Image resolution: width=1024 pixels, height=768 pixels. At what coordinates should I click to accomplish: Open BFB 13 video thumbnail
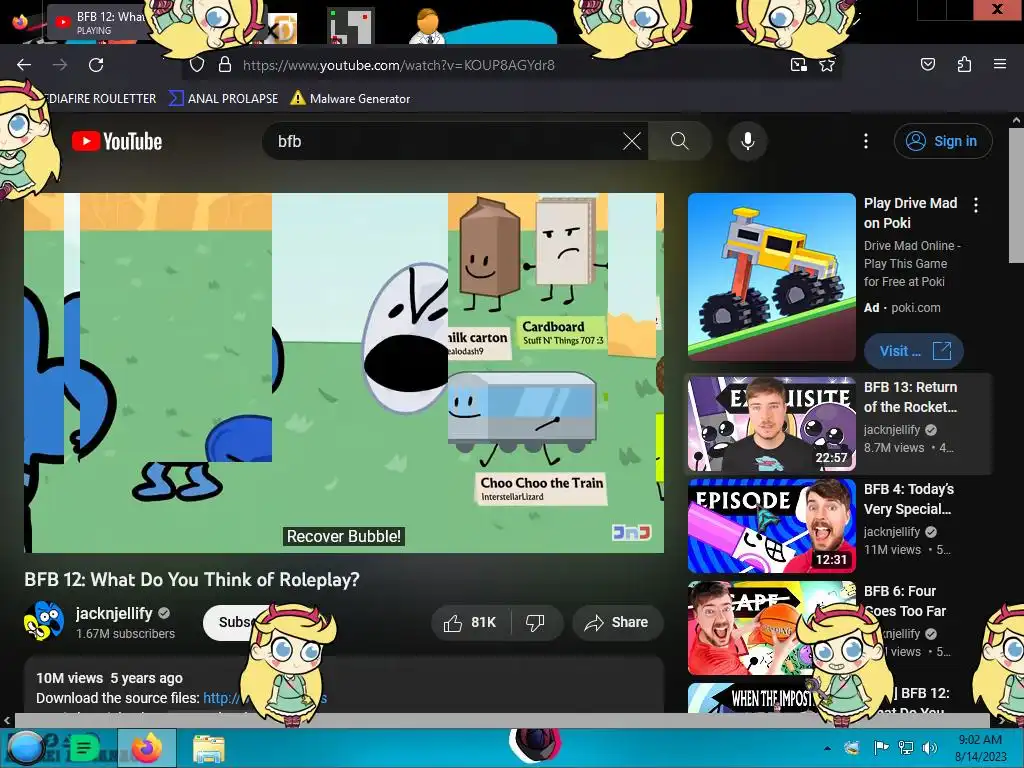(772, 424)
